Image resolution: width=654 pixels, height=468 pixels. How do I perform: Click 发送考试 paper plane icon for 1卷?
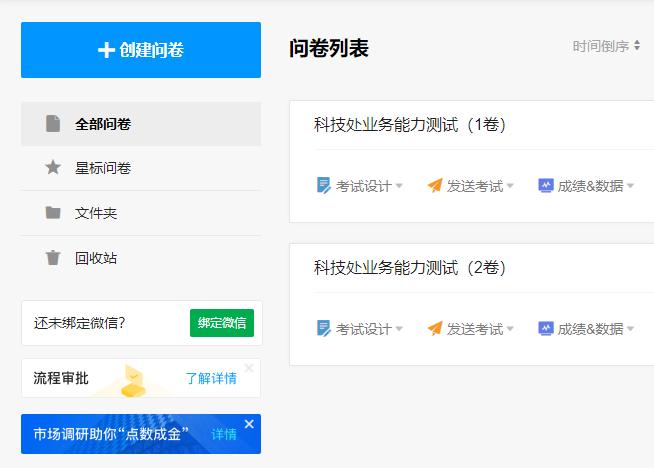[434, 185]
